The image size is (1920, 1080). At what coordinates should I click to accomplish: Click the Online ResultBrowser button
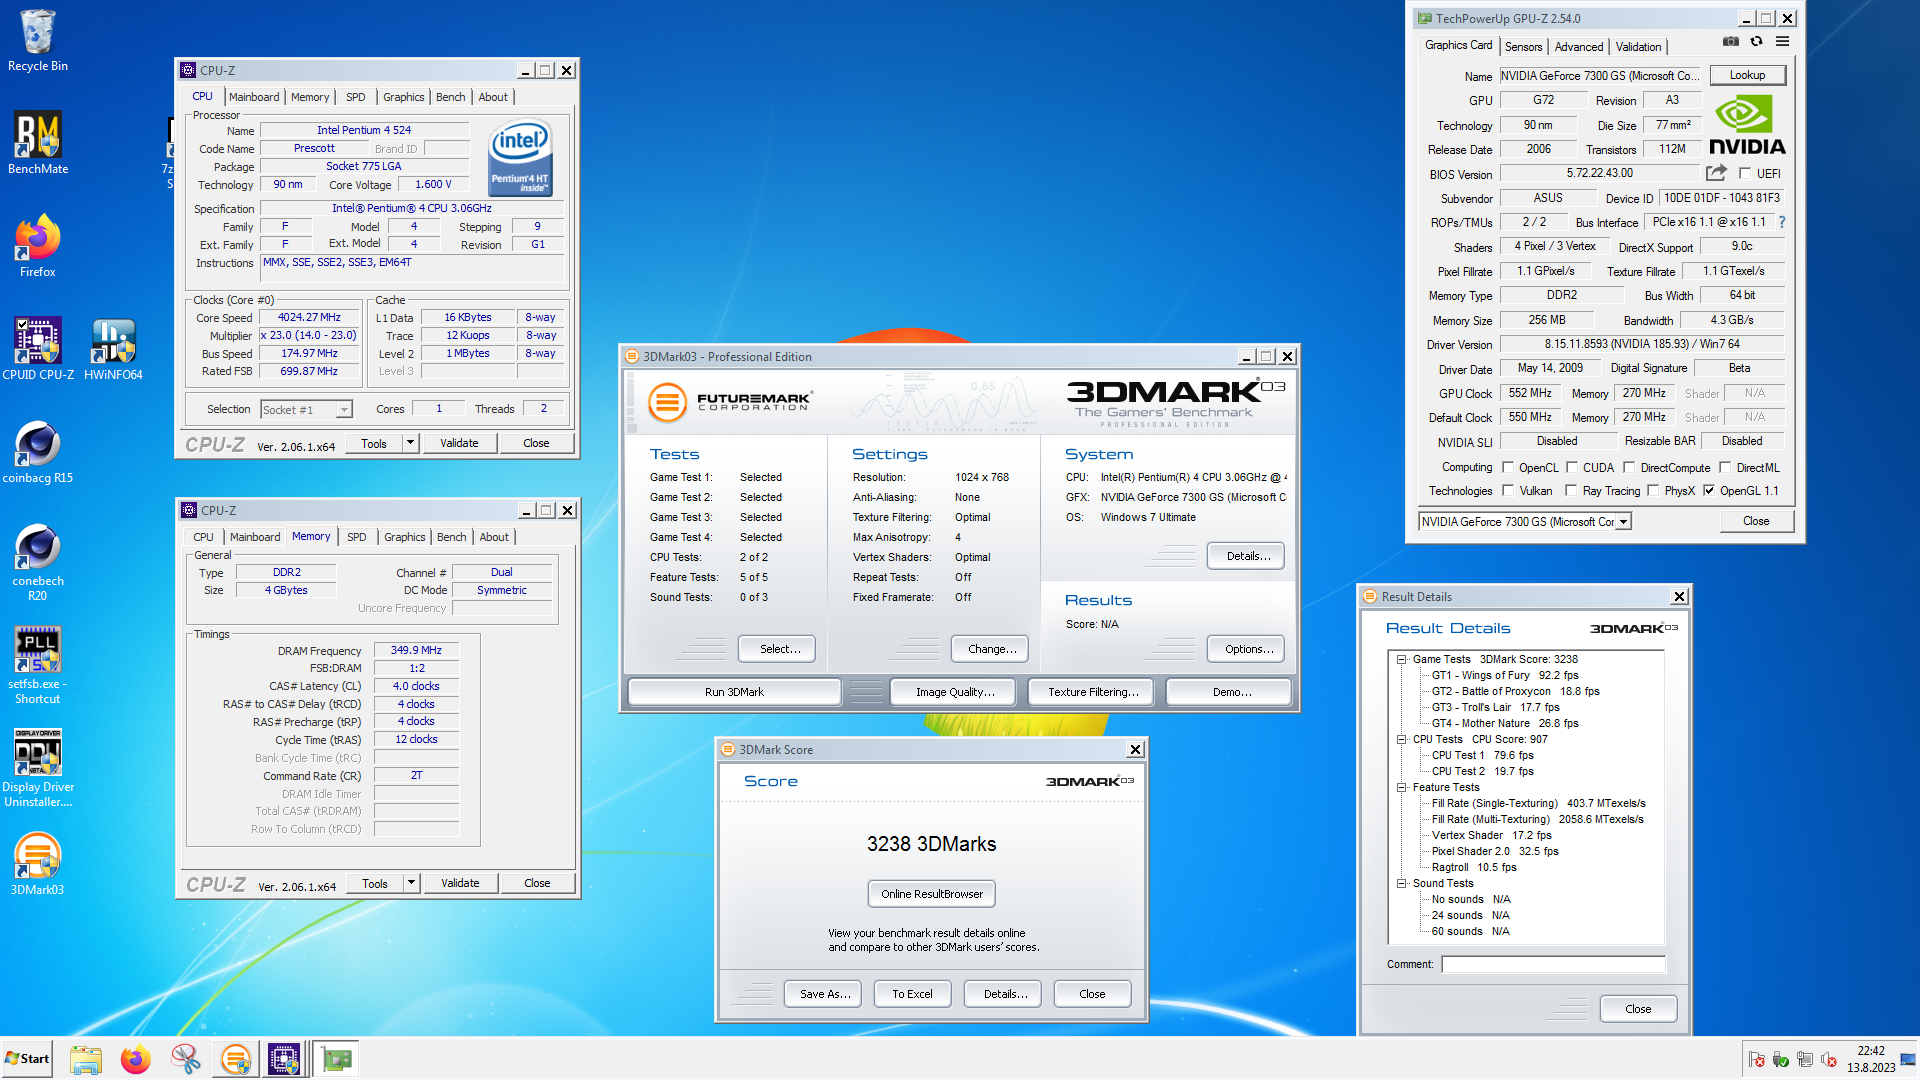pos(932,894)
